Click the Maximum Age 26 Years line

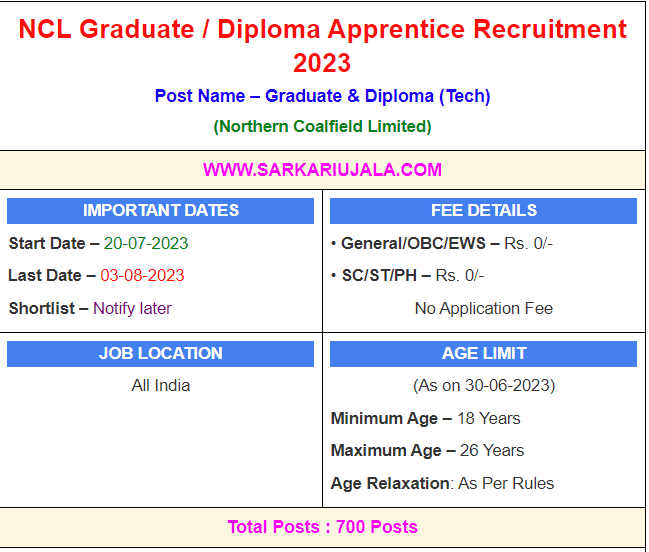pos(428,450)
